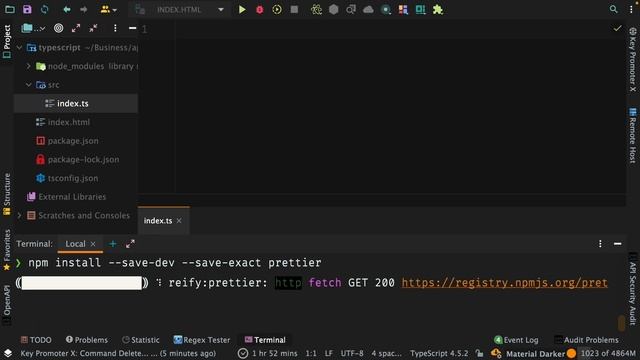Navigate forward with the right arrow
Image resolution: width=640 pixels, height=360 pixels.
(84, 9)
